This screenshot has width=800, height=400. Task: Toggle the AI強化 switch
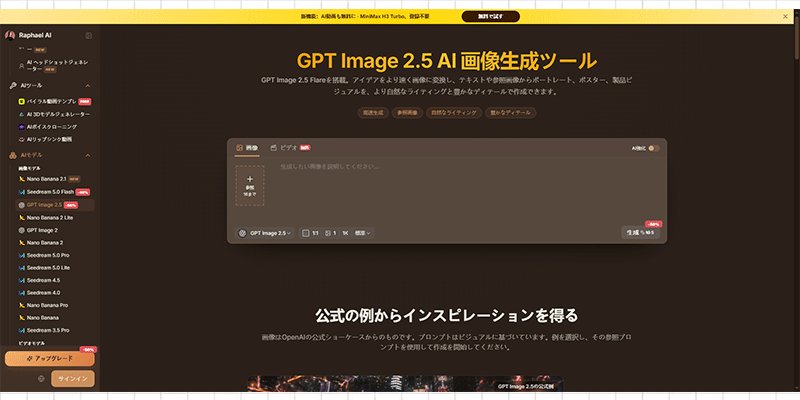654,148
